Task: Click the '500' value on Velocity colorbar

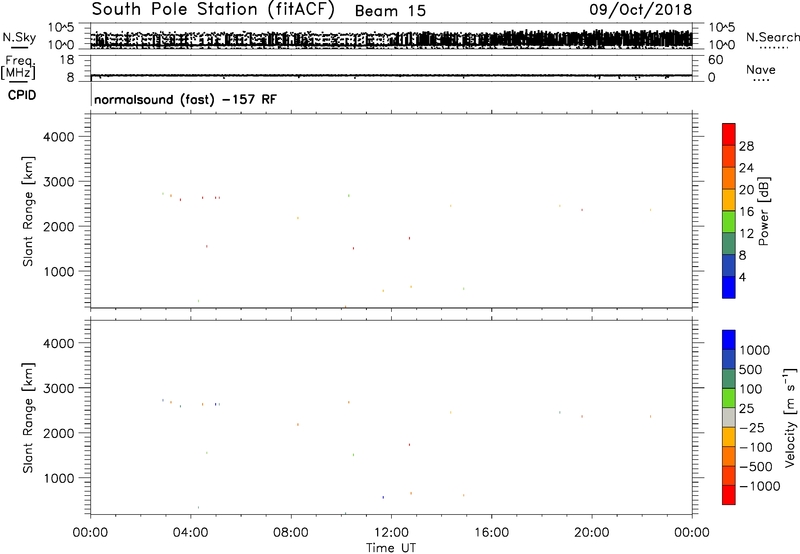Action: click(x=751, y=370)
